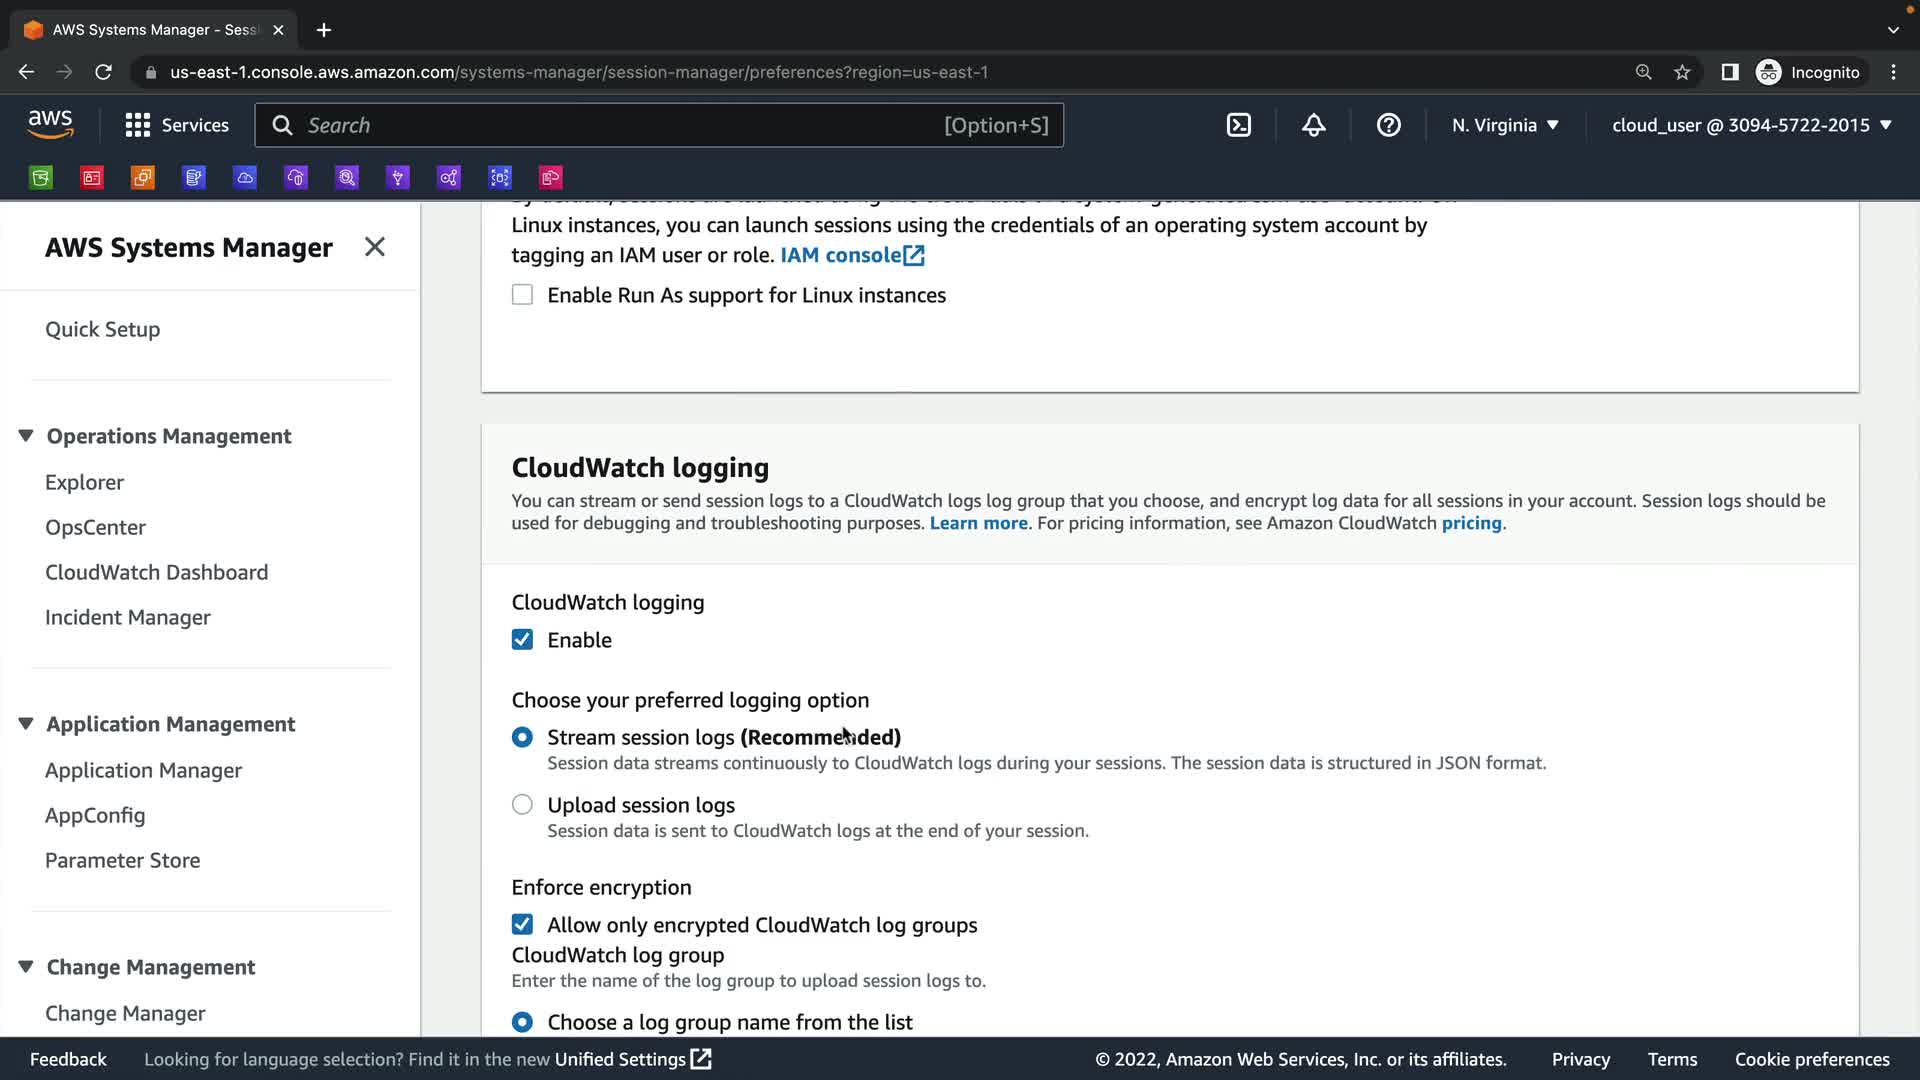
Task: Go to Incident Manager in the sidebar
Action: pos(127,617)
